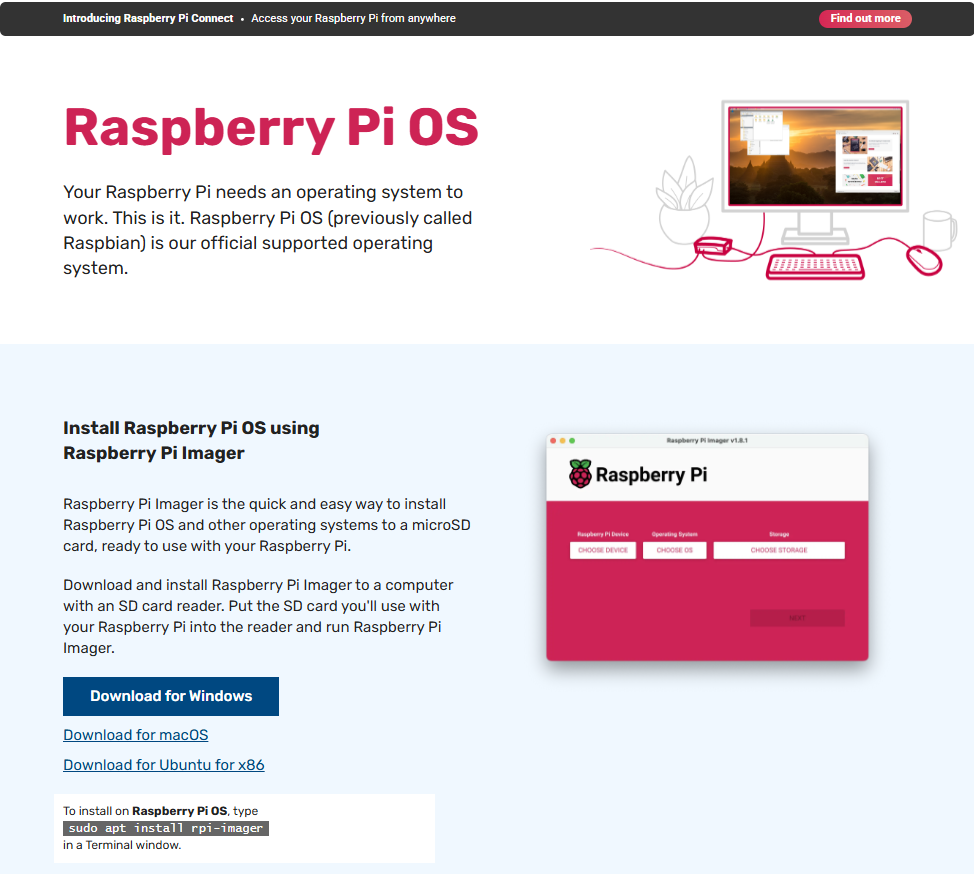
Task: Click the 'in a Terminal window.' text
Action: coord(122,845)
